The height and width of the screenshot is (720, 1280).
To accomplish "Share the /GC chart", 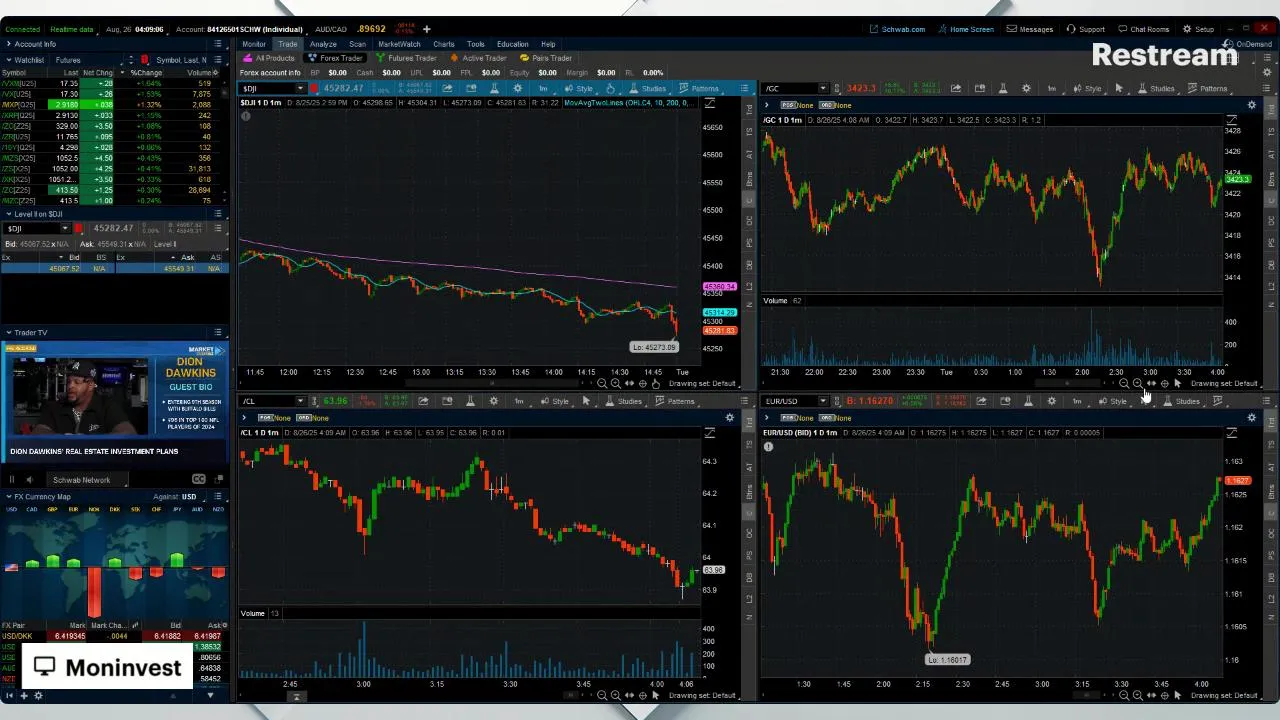I will click(x=956, y=88).
